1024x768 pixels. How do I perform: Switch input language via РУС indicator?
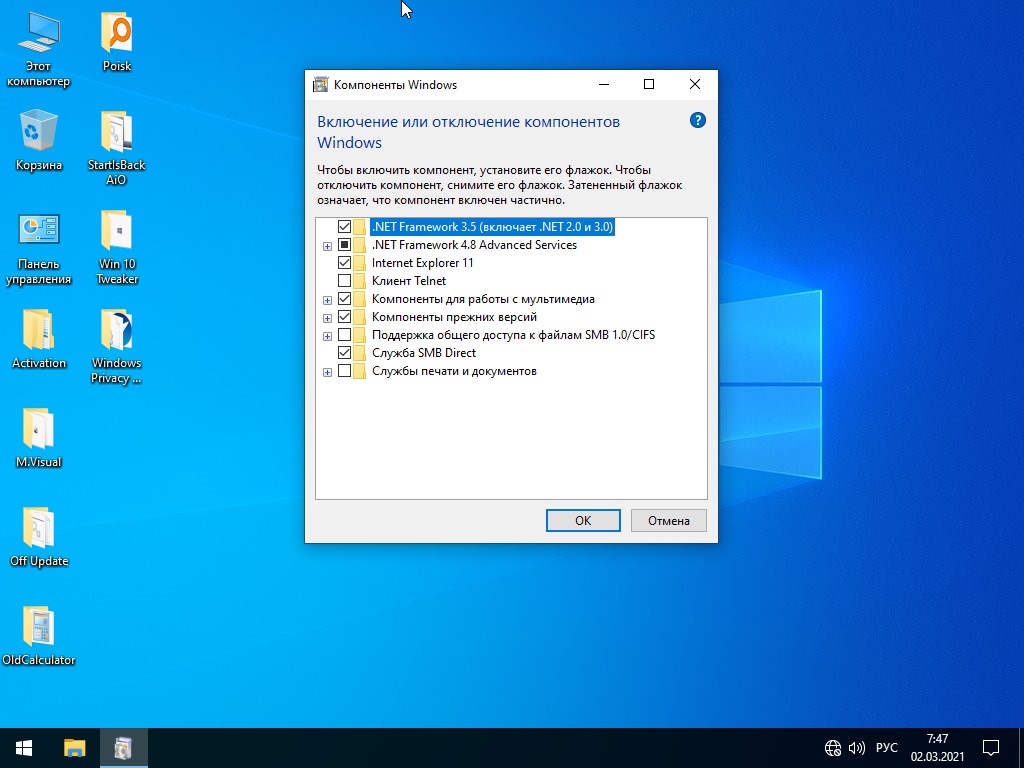coord(886,748)
